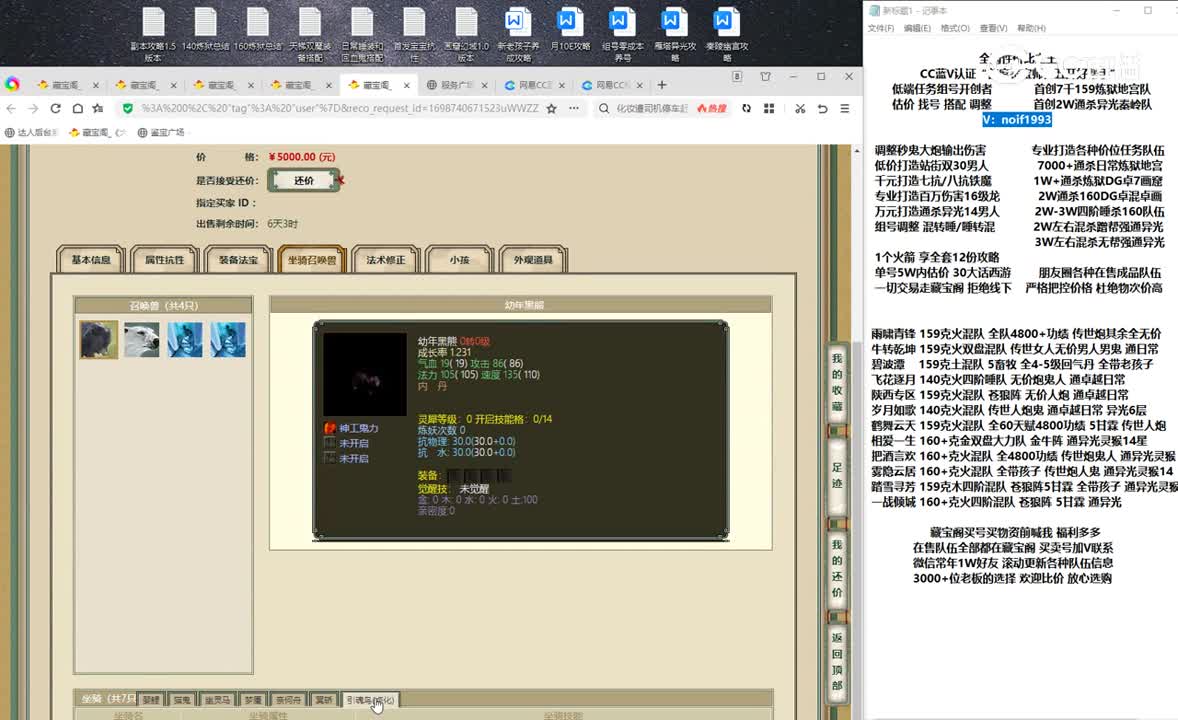Image resolution: width=1178 pixels, height=720 pixels.
Task: Switch to the 外观道具 tab
Action: point(533,260)
